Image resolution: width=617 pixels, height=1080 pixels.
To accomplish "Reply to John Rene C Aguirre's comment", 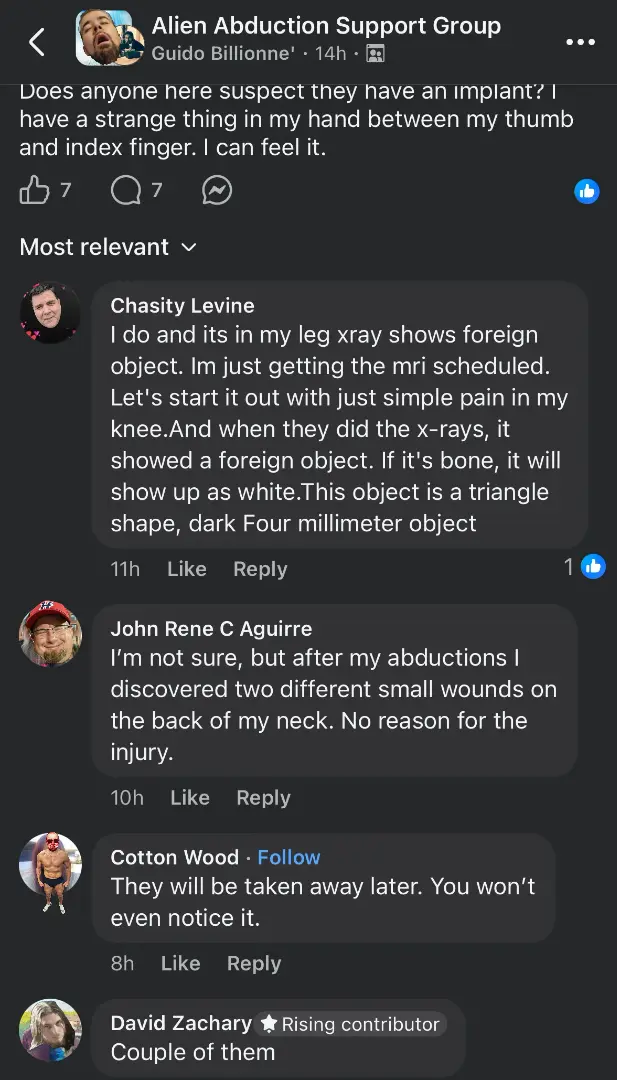I will coord(263,798).
